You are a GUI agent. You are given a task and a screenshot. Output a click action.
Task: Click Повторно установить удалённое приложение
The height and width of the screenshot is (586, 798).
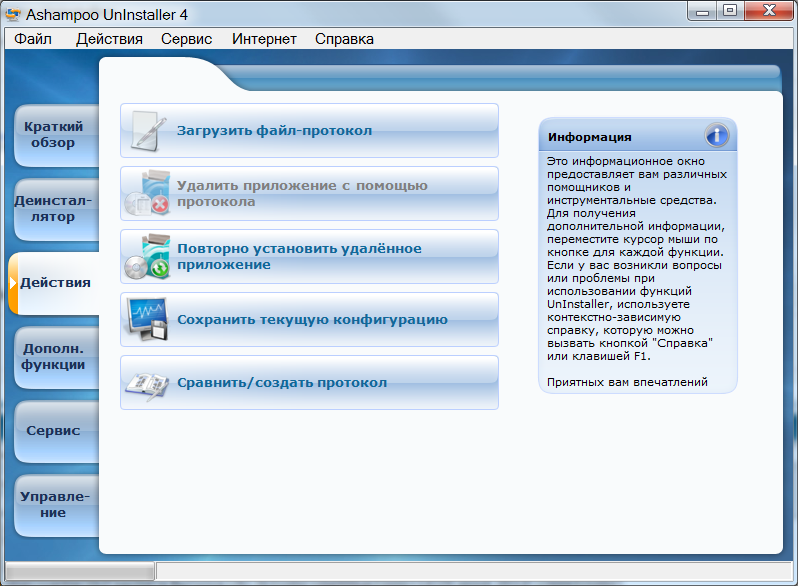pos(299,257)
